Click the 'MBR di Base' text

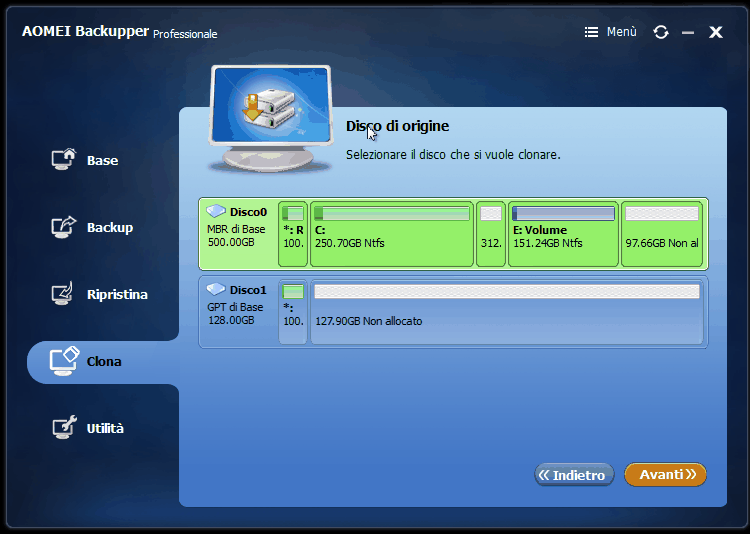click(236, 229)
